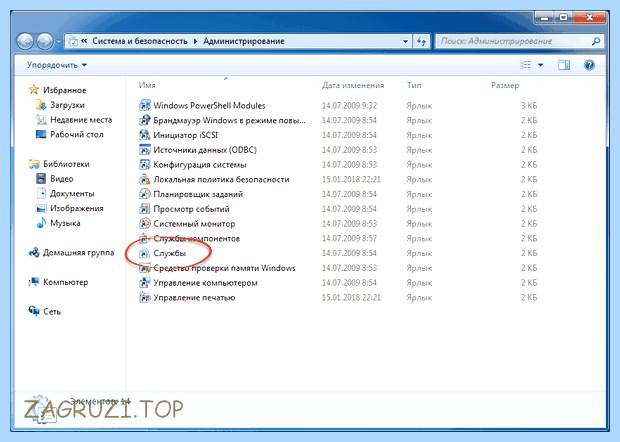Click "Система и безопасность" breadcrumb

pos(140,41)
